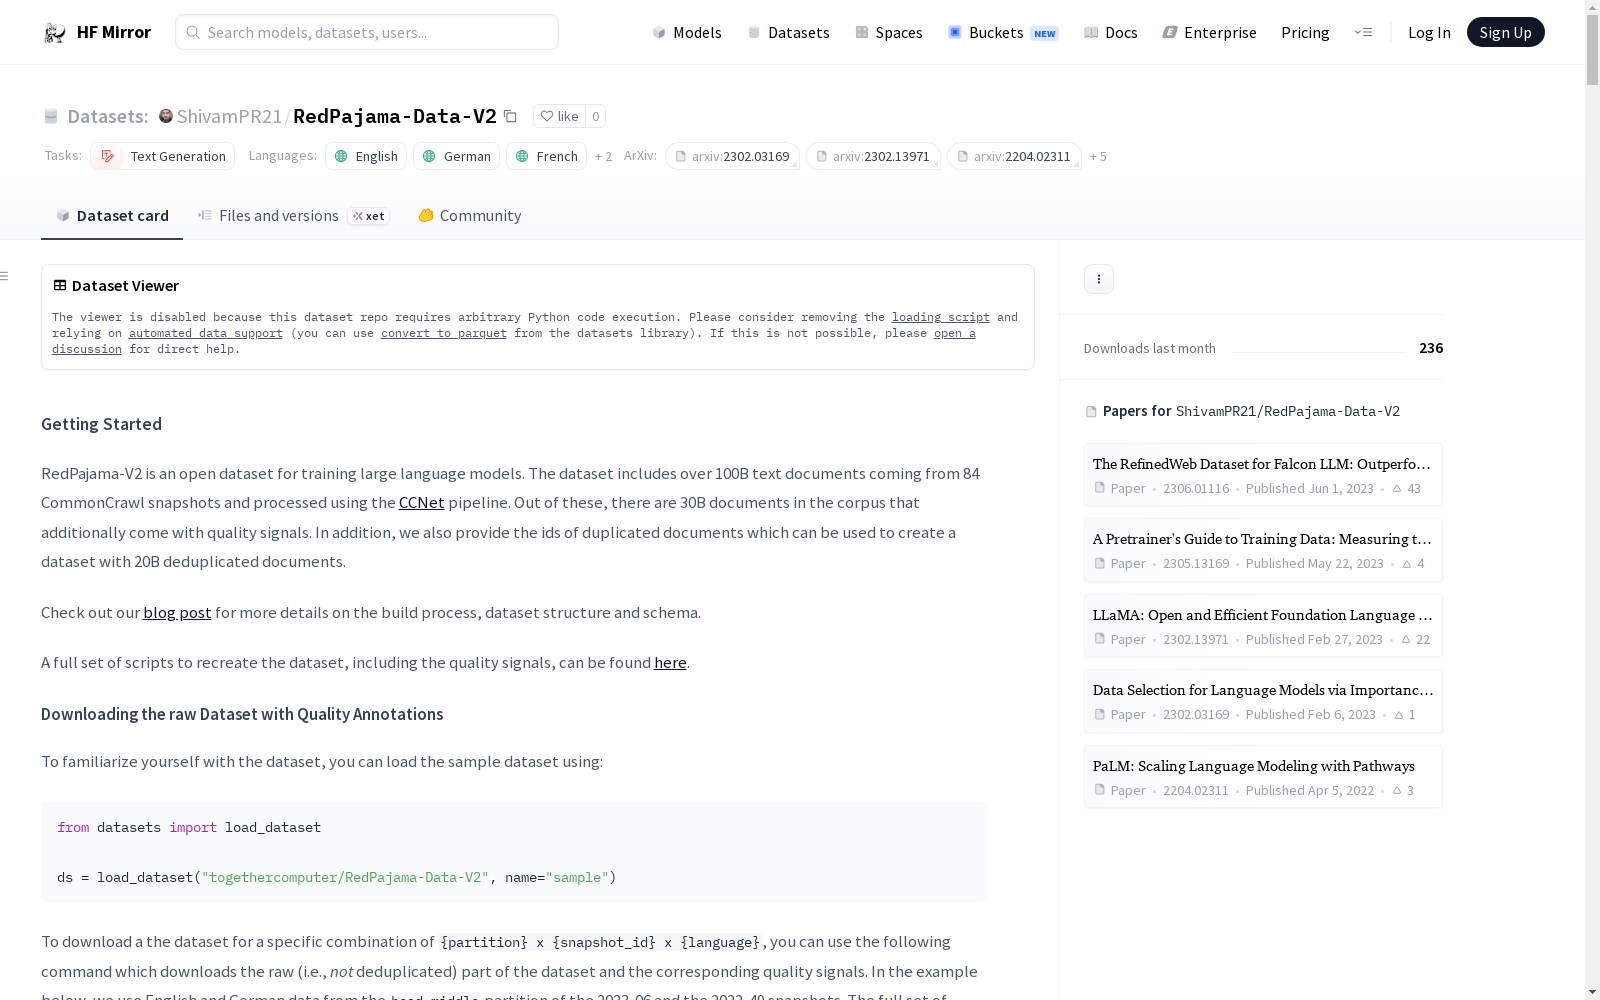Expand the +2 more languages
This screenshot has height=1000, width=1600.
[603, 156]
